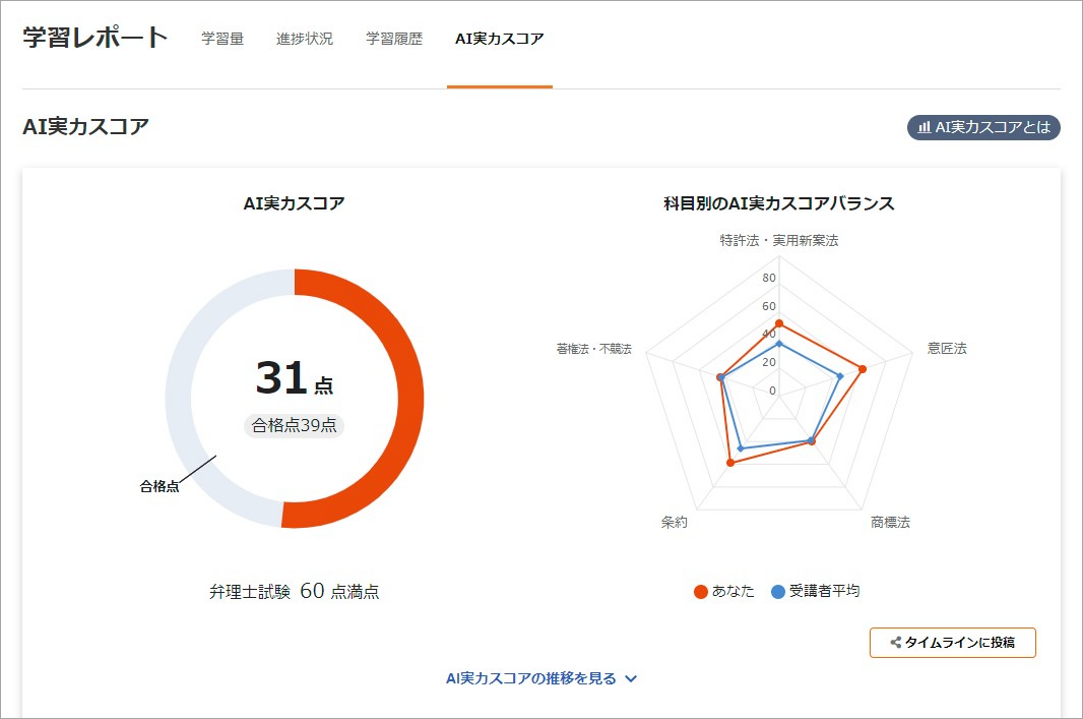The image size is (1083, 719).
Task: Click the 弁理士試験 60 点満点 text
Action: (294, 591)
